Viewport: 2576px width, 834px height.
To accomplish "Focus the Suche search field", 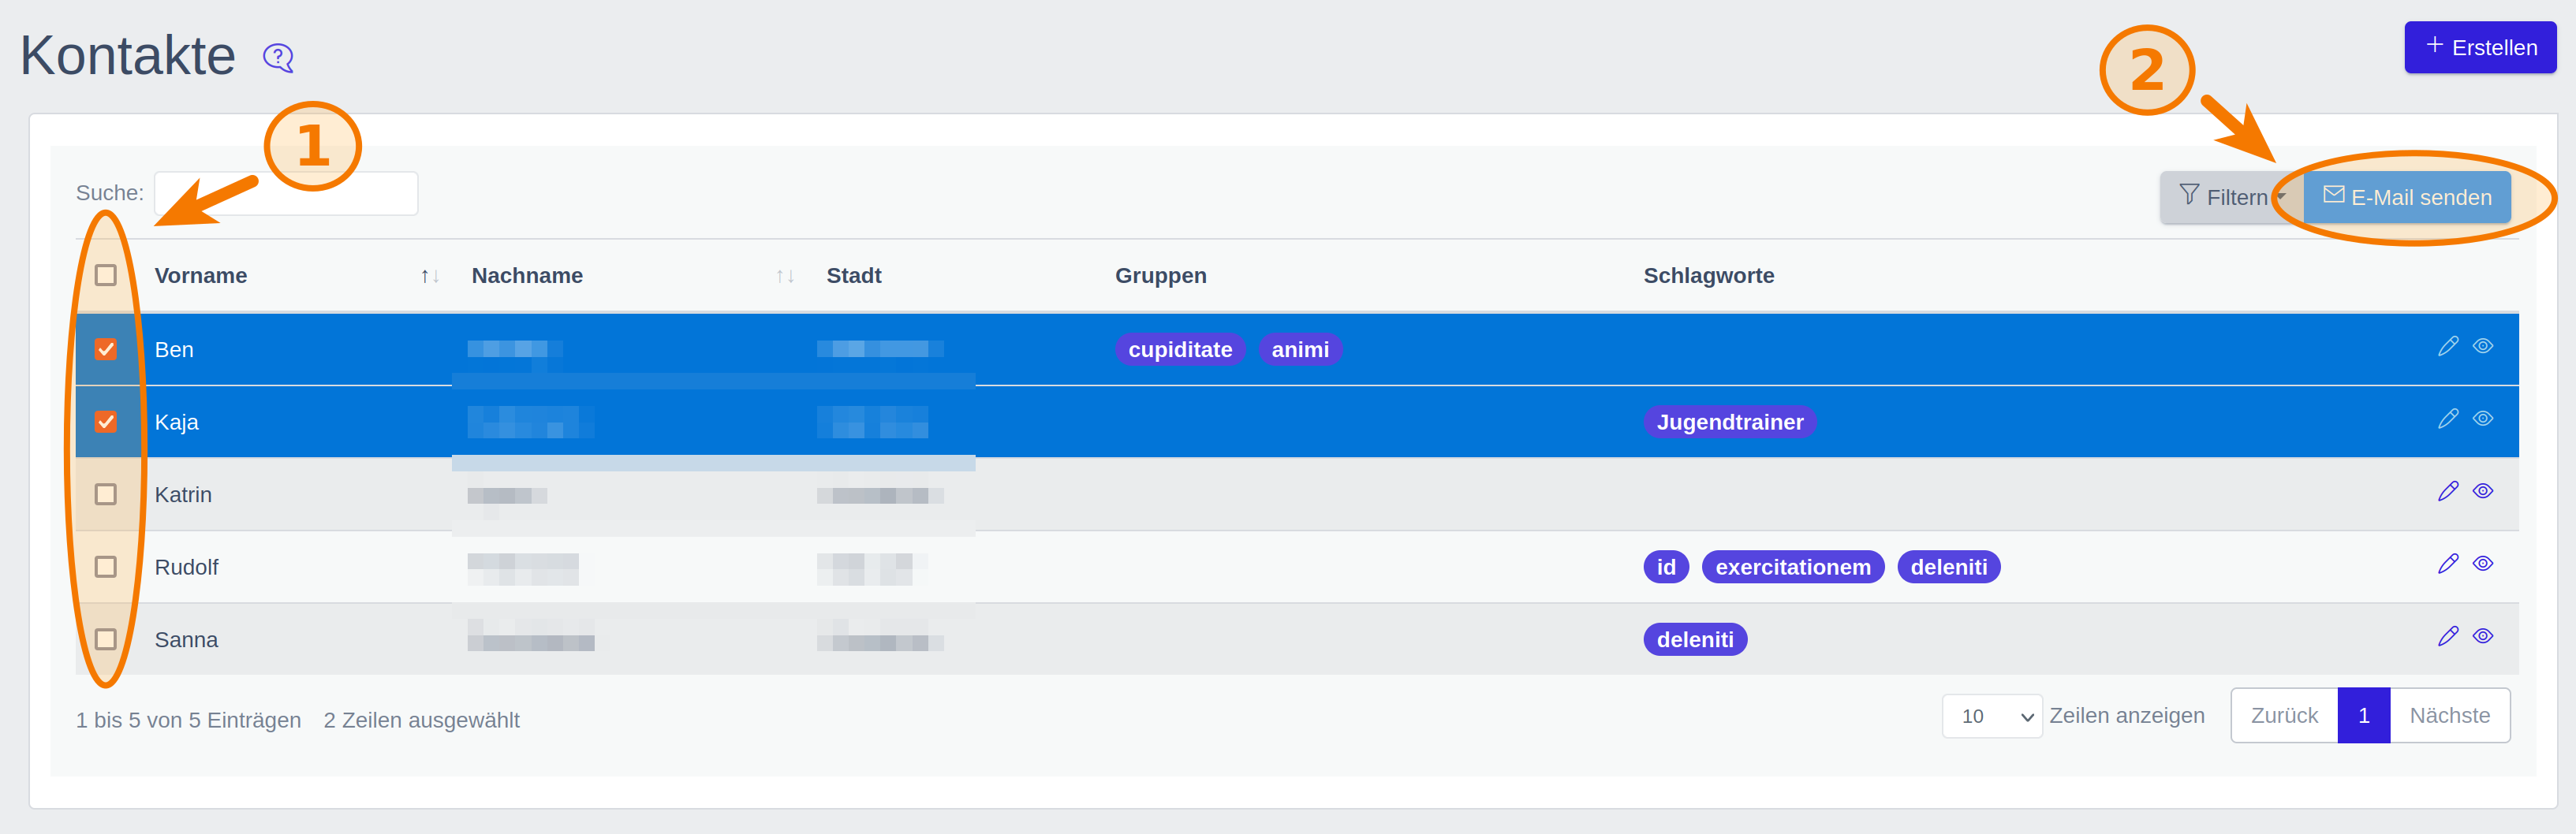I will click(286, 193).
